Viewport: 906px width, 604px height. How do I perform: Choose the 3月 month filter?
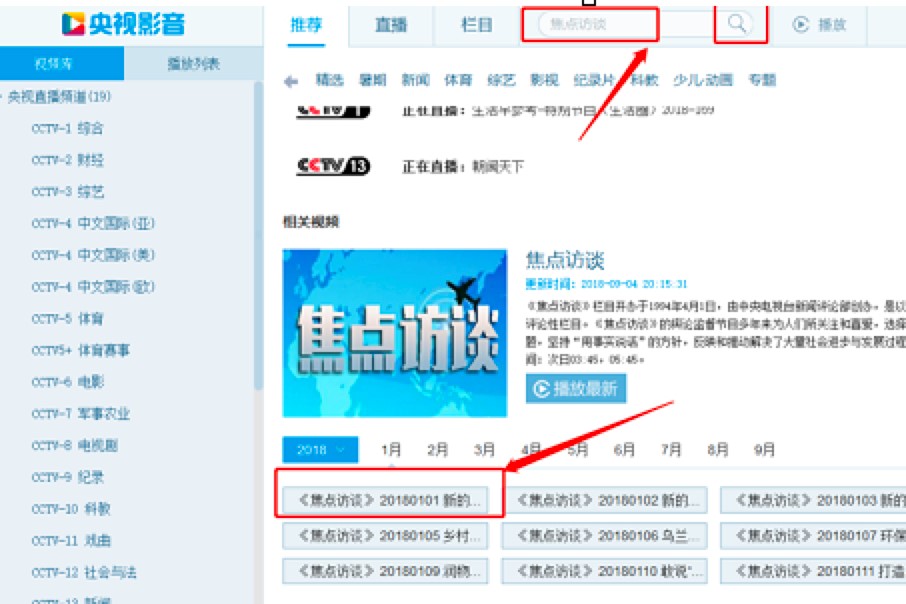(484, 450)
